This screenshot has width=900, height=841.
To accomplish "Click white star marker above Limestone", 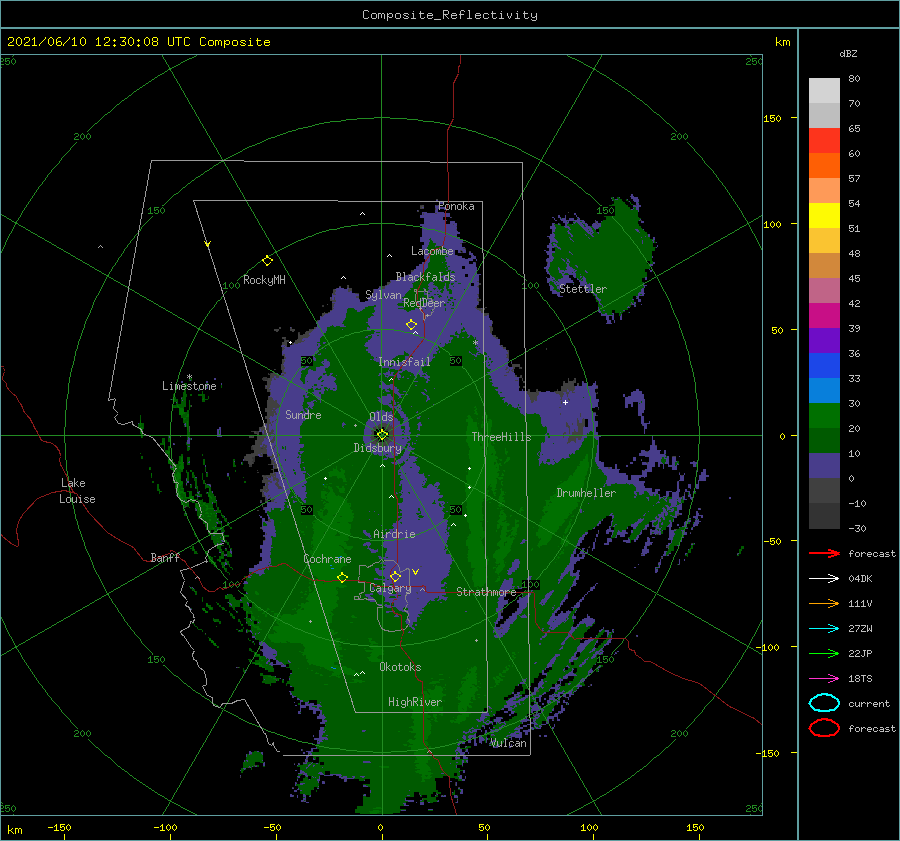I will 189,377.
